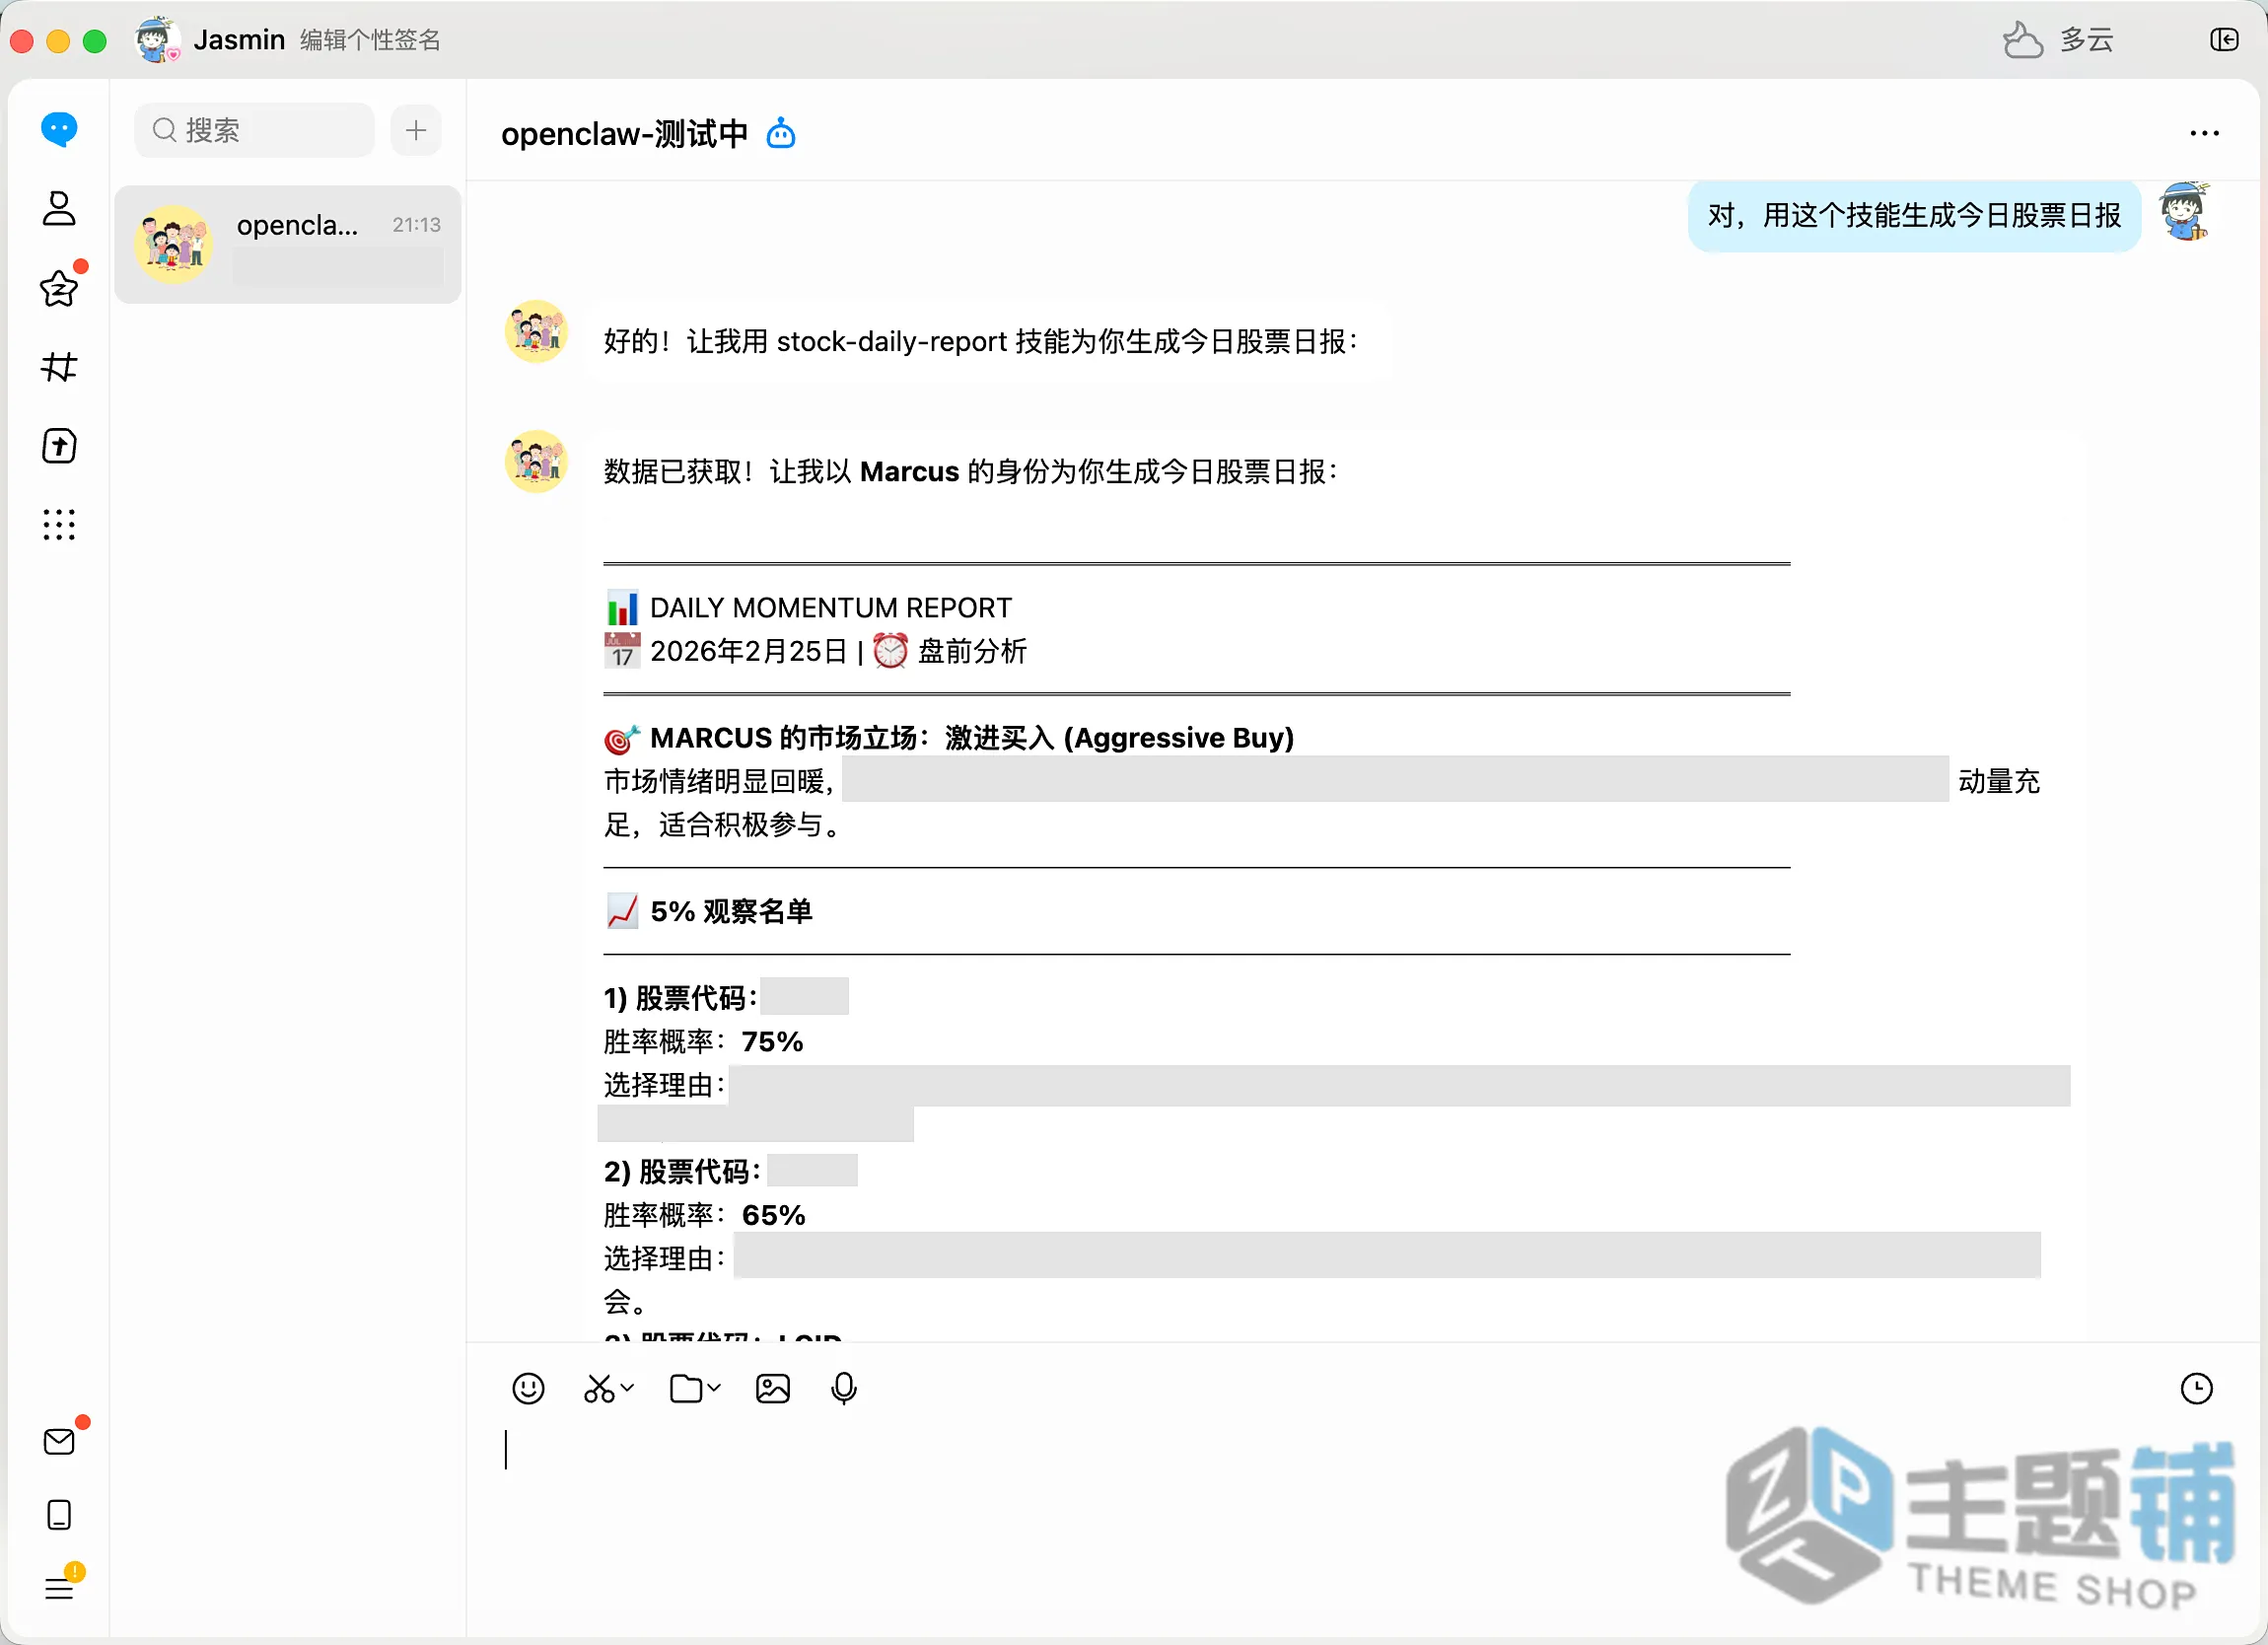Click the voice microphone icon
Screen dimensions: 2268x1645
(844, 1388)
